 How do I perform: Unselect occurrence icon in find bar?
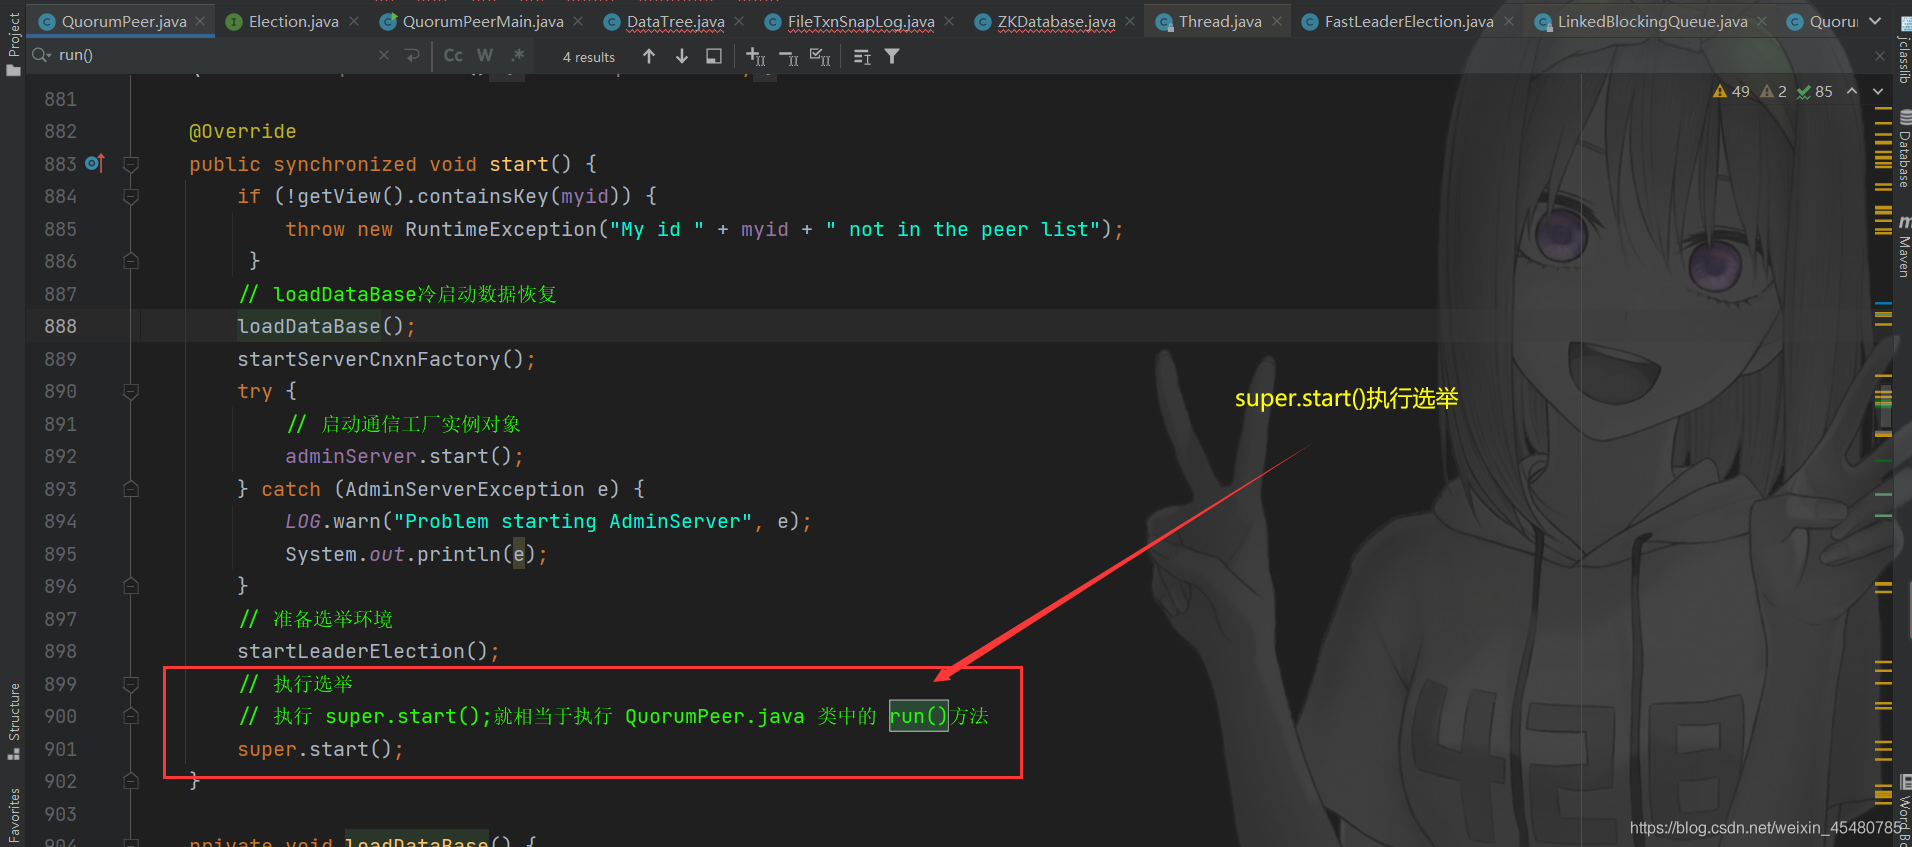(x=788, y=57)
